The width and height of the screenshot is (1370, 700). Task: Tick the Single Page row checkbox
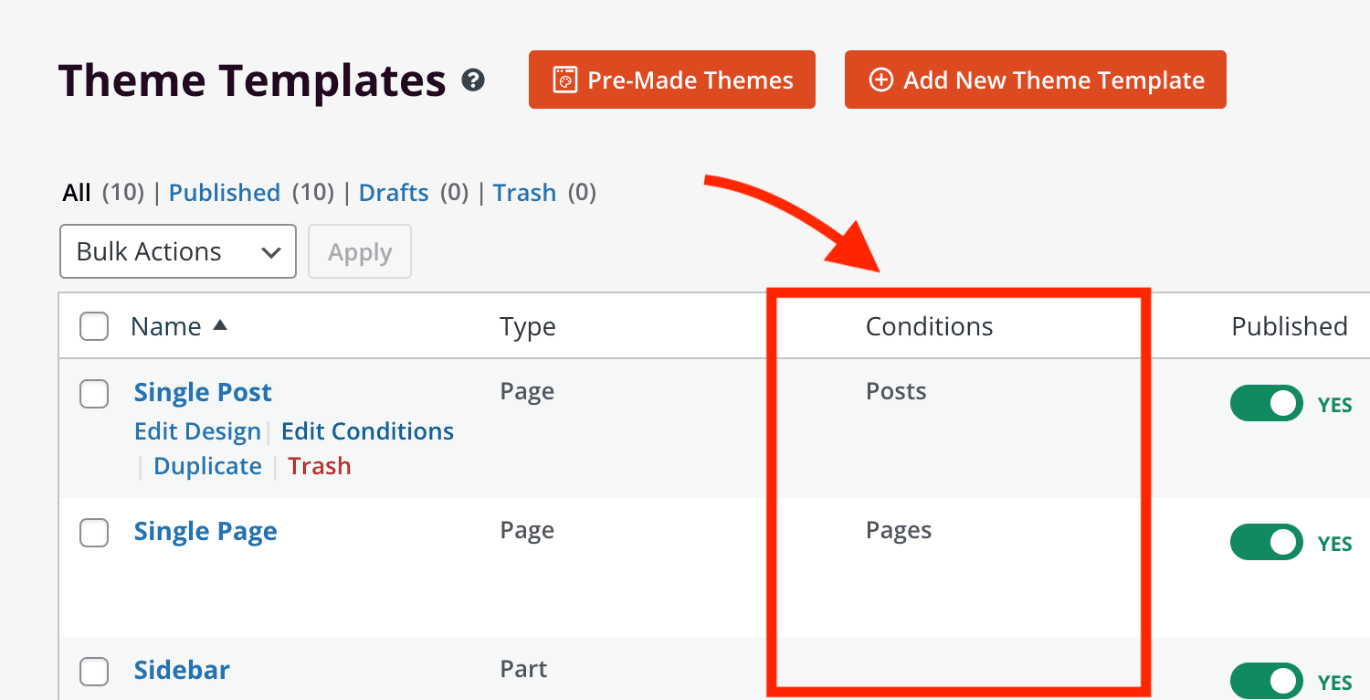click(x=94, y=534)
